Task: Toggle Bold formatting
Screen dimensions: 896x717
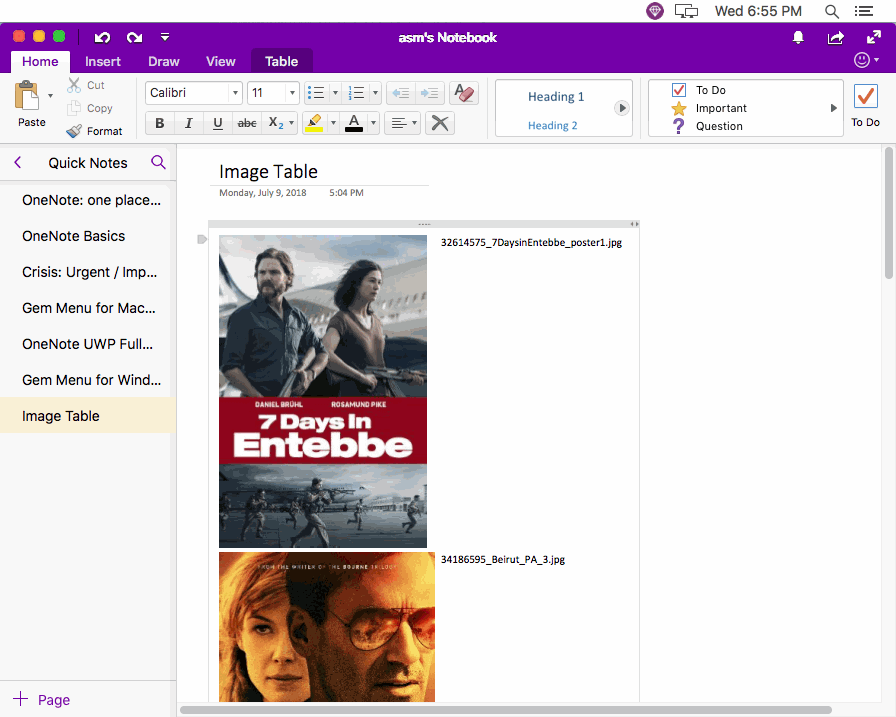Action: pyautogui.click(x=159, y=123)
